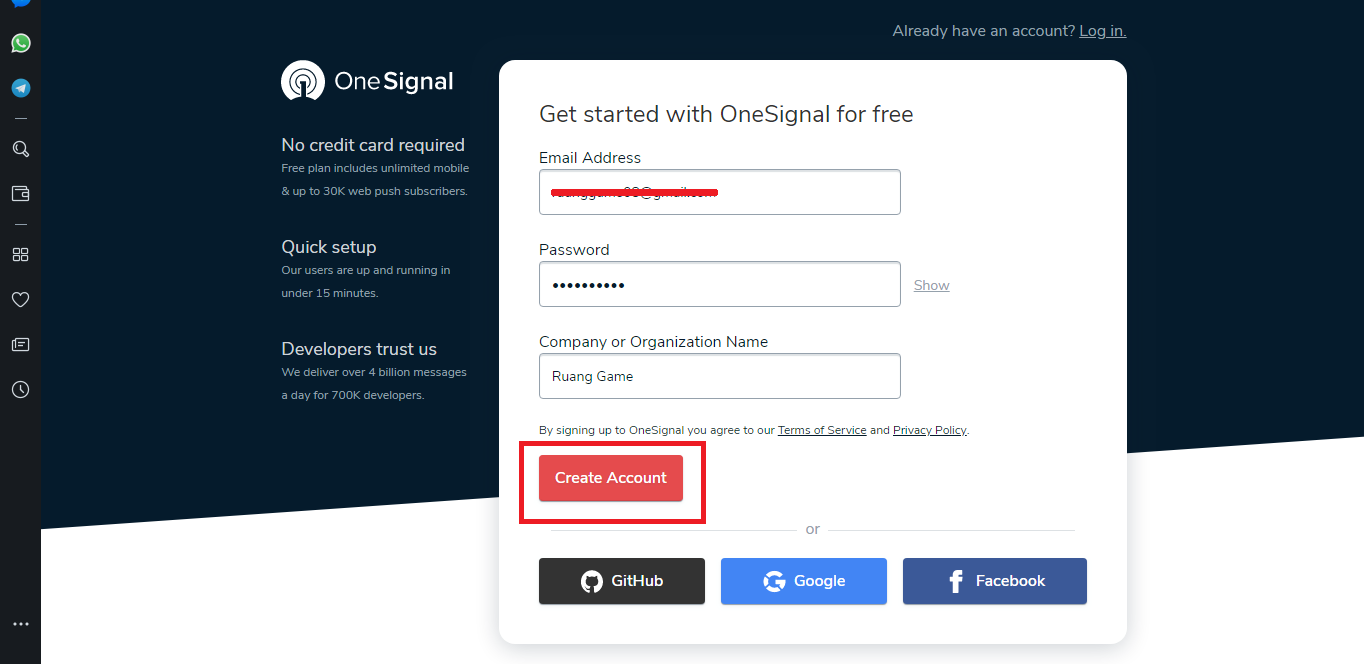1364x664 pixels.
Task: Click the sidebar search icon
Action: 20,149
